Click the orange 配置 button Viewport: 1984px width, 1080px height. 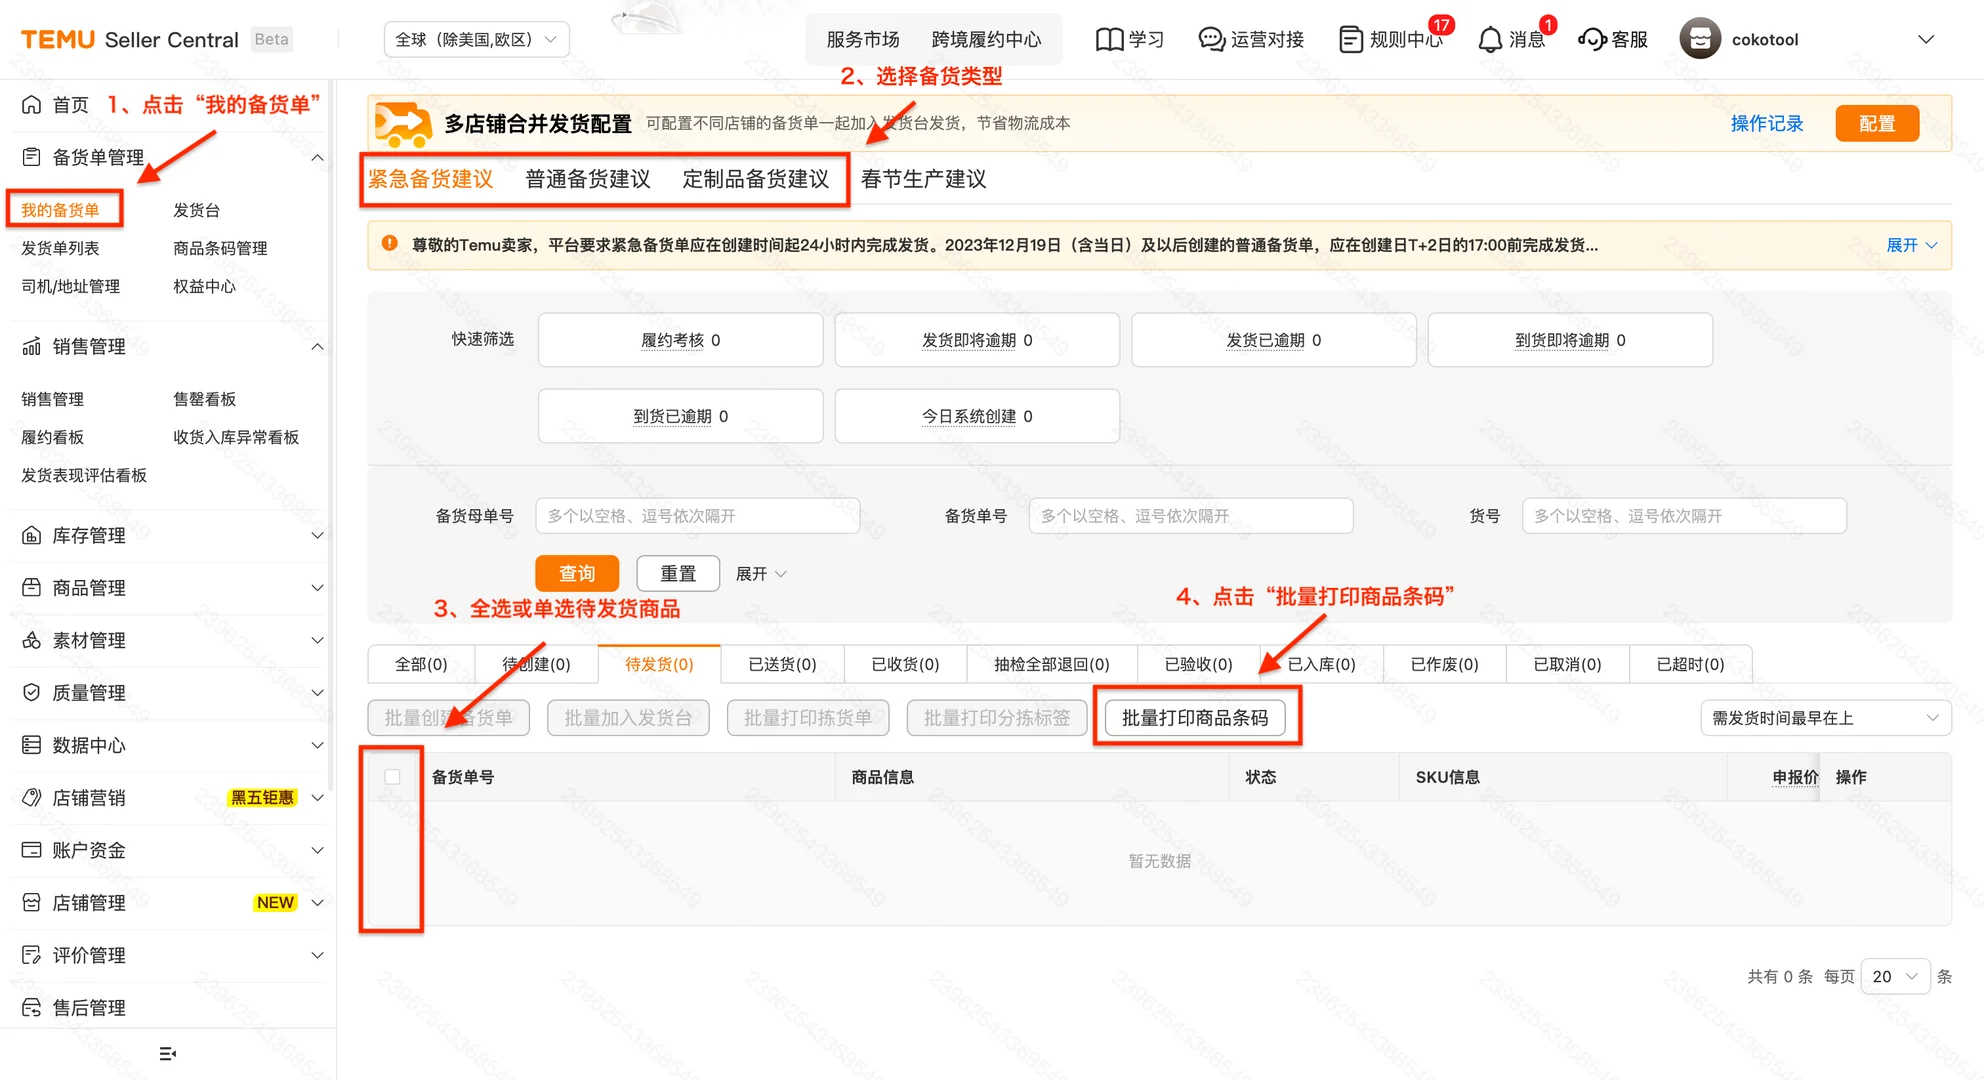click(1877, 122)
